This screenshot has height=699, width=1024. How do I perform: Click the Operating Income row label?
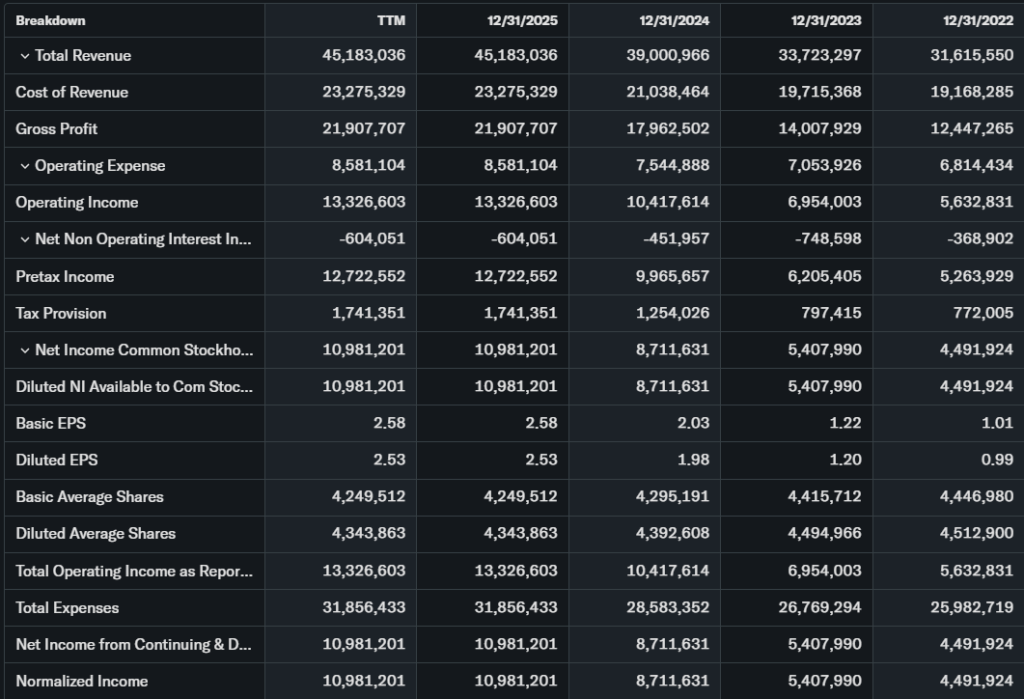point(77,202)
